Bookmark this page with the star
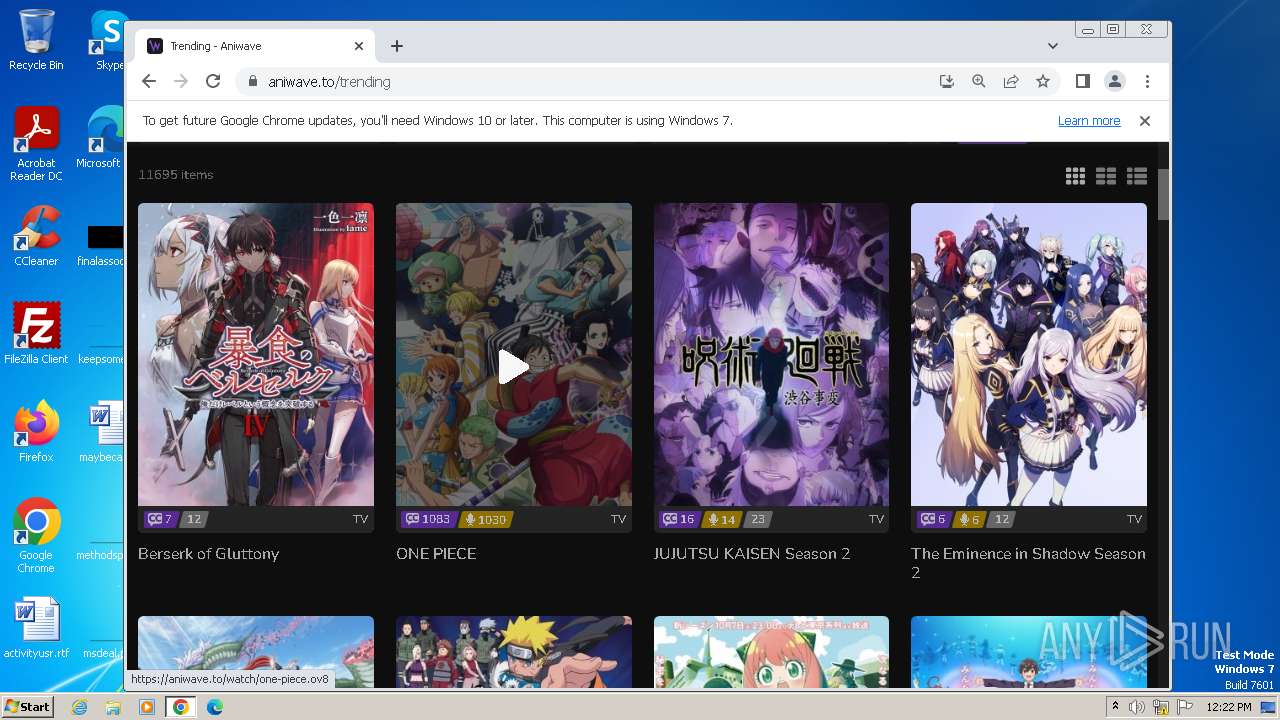The width and height of the screenshot is (1280, 720). tap(1043, 82)
